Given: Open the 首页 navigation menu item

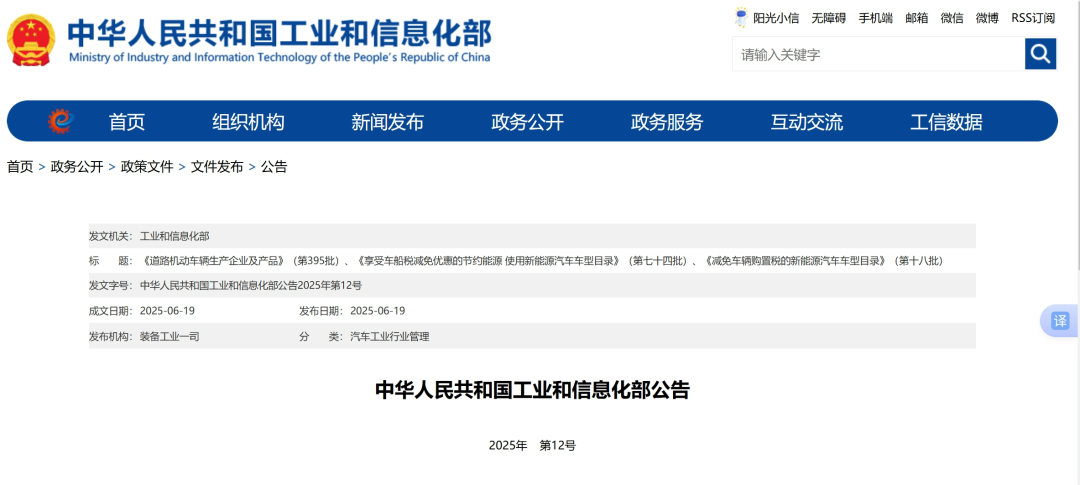Looking at the screenshot, I should pos(127,122).
